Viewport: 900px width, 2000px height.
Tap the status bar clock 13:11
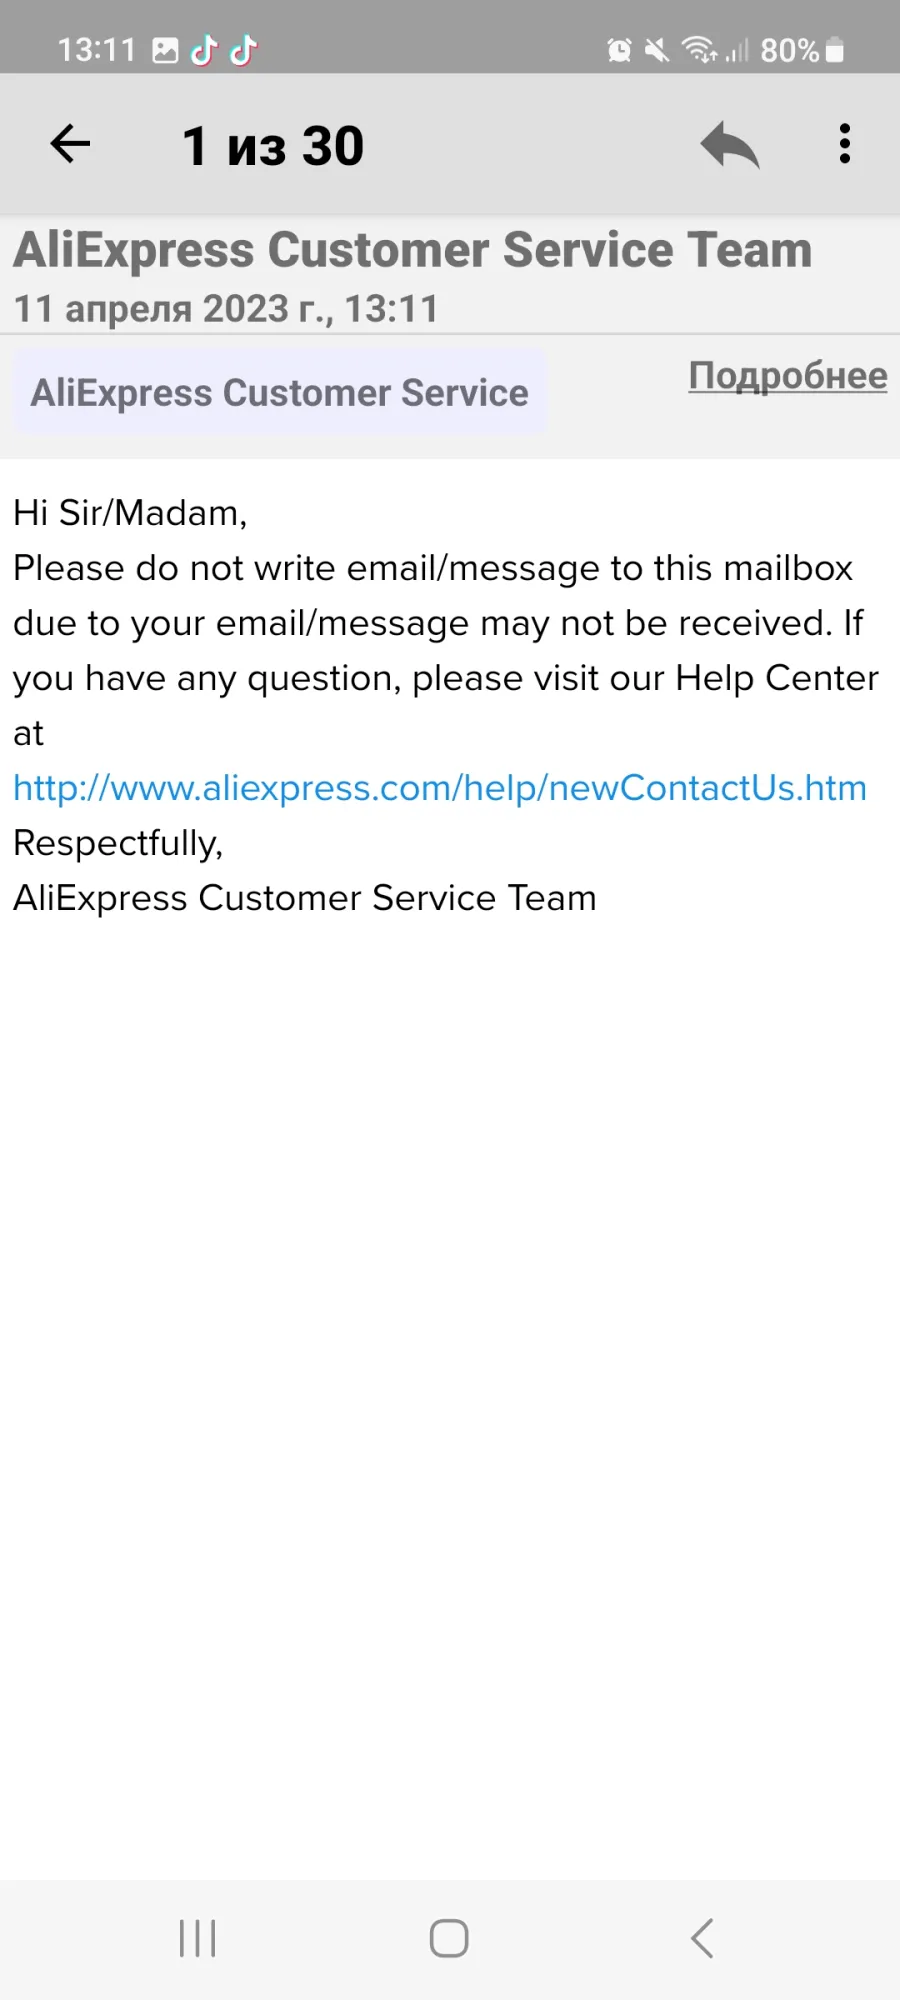point(96,50)
